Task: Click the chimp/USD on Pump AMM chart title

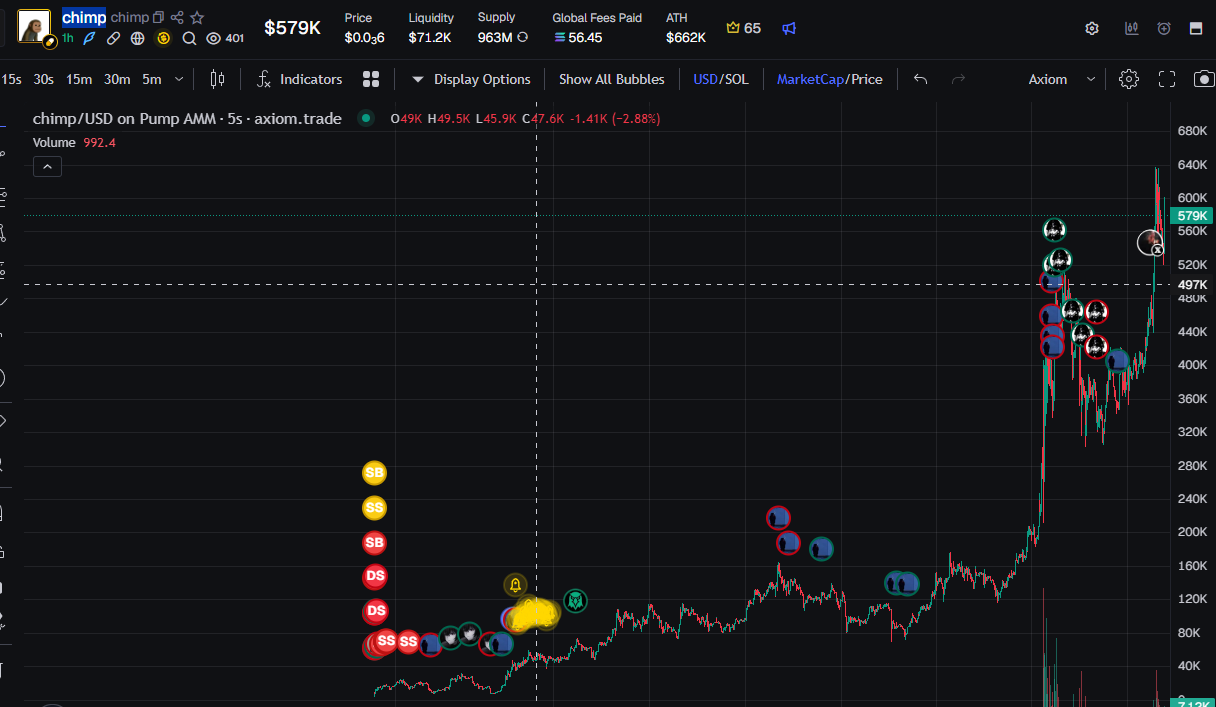Action: 187,119
